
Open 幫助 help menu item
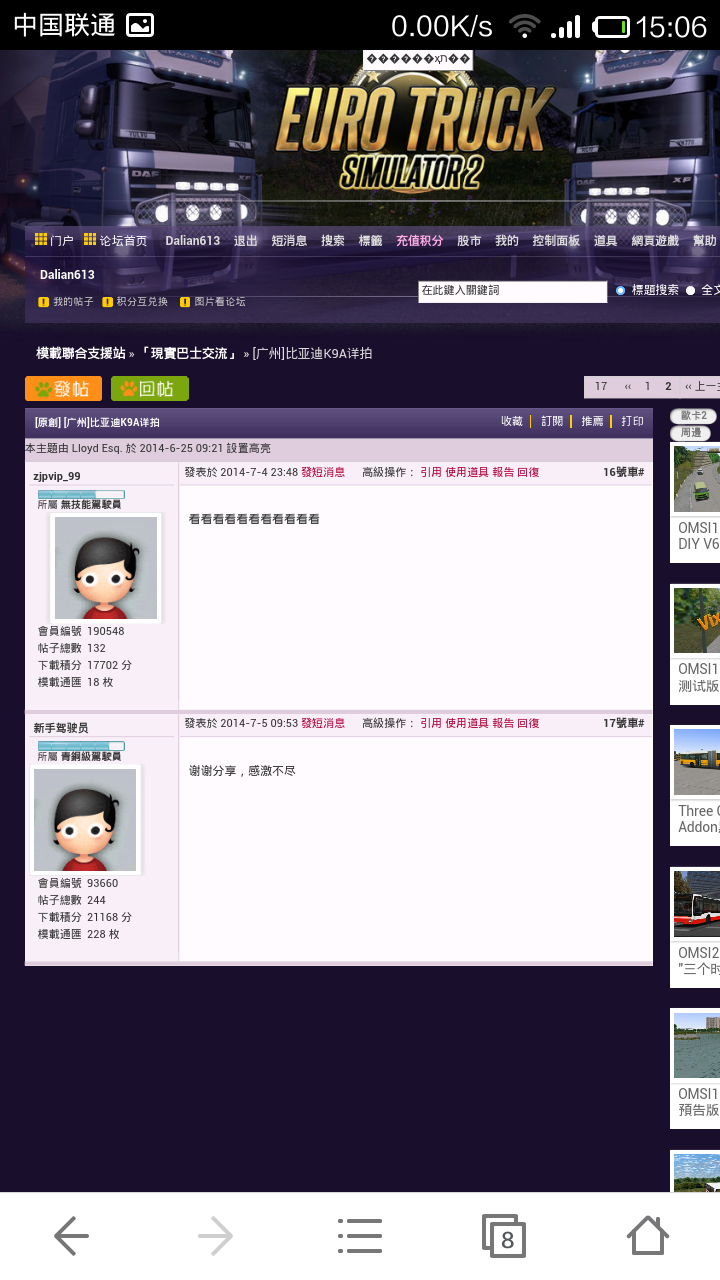[705, 240]
